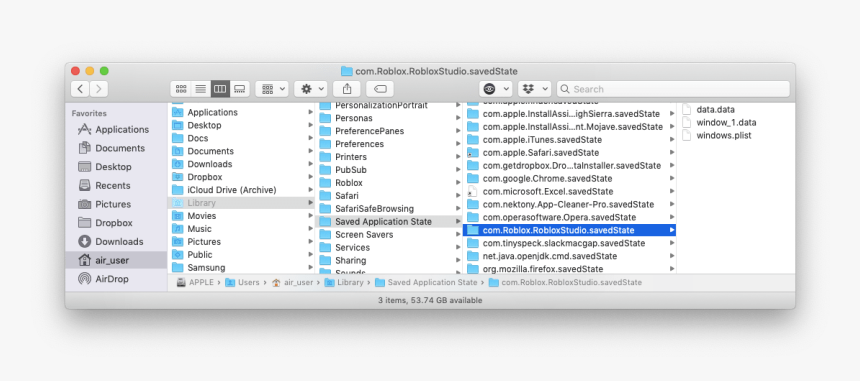Viewport: 860px width, 381px height.
Task: Open Documents in sidebar Favorites
Action: point(112,148)
